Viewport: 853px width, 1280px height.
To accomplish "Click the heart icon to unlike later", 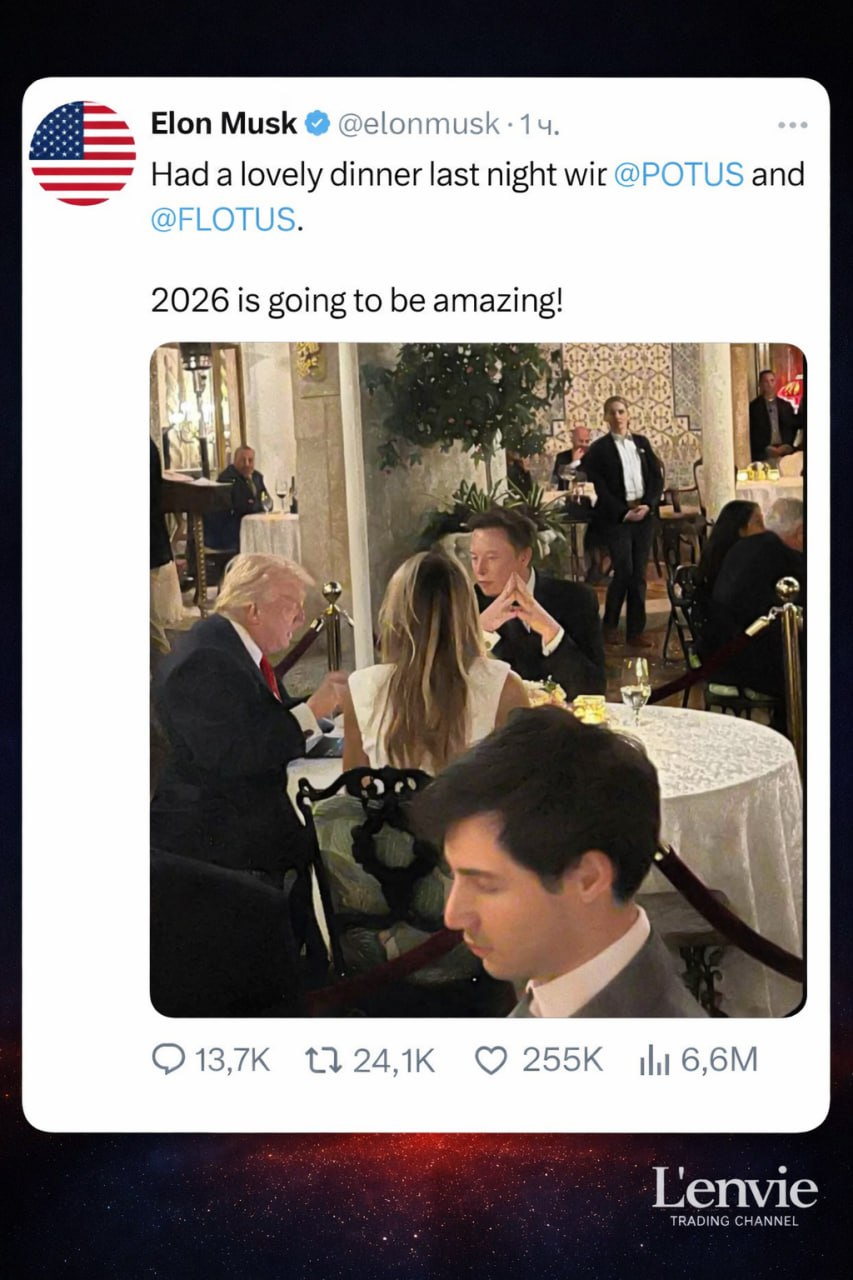I will coord(492,1059).
